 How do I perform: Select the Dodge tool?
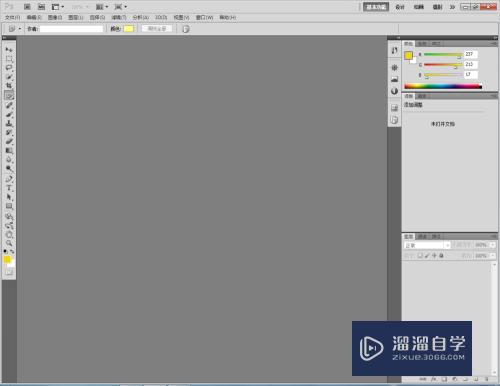click(9, 169)
